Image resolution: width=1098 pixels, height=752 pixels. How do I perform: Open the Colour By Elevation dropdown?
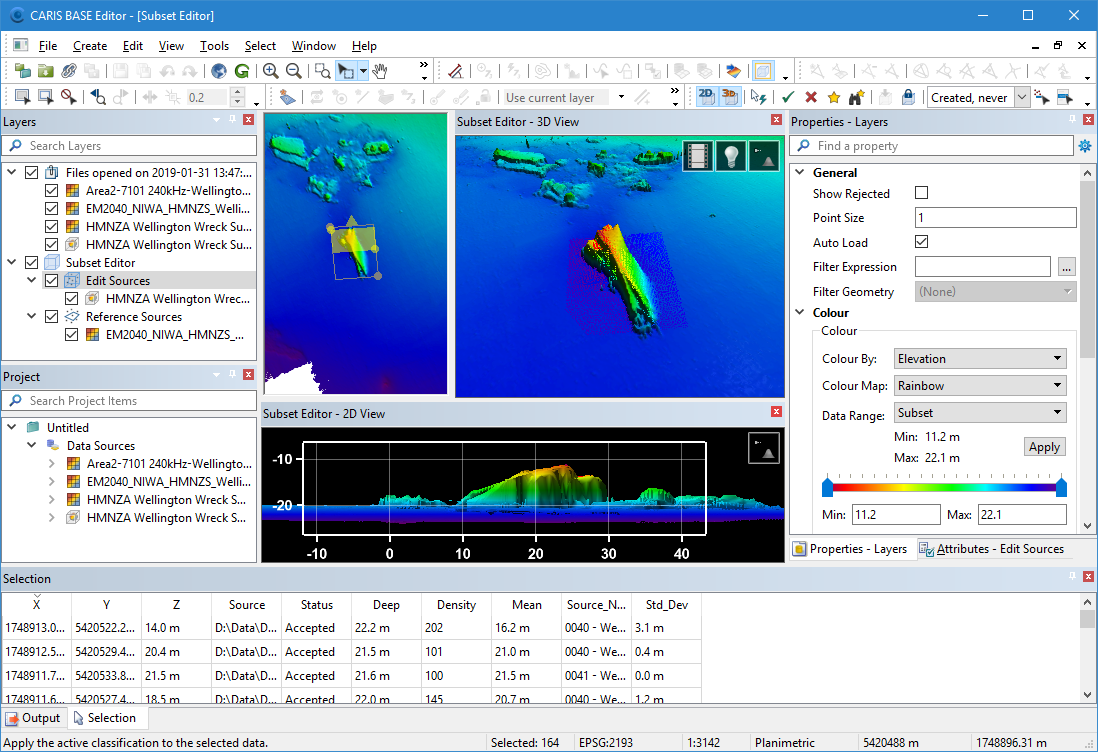(978, 359)
